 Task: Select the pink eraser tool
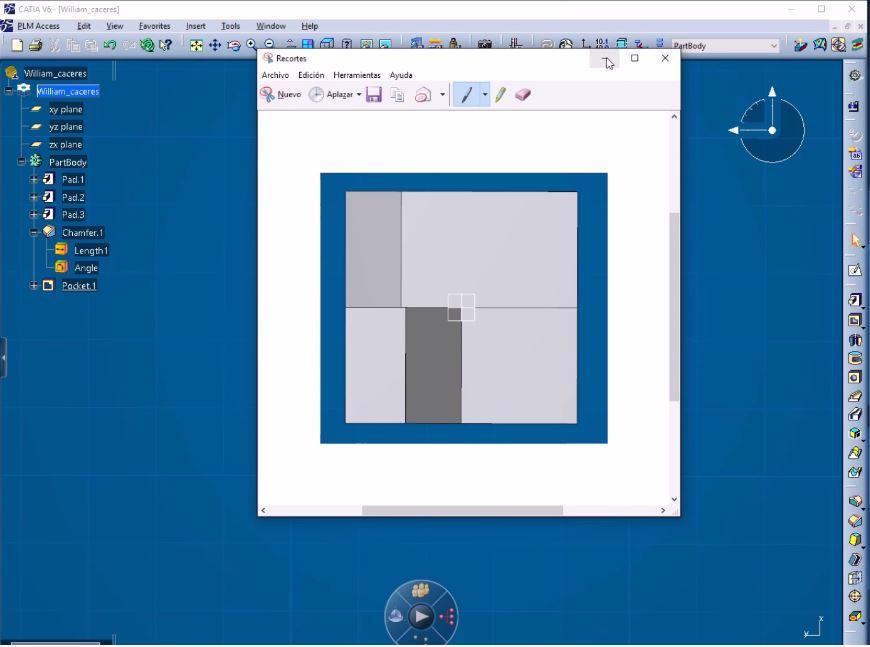coord(523,95)
